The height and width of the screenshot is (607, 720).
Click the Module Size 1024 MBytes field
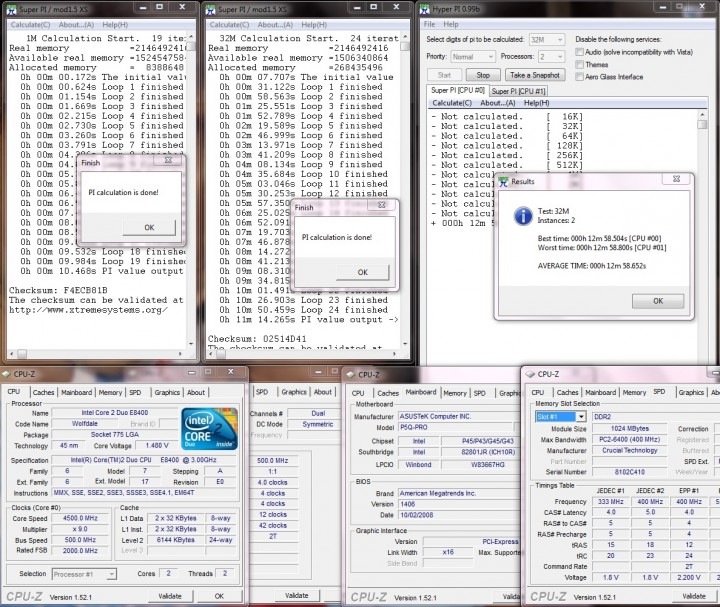click(630, 428)
